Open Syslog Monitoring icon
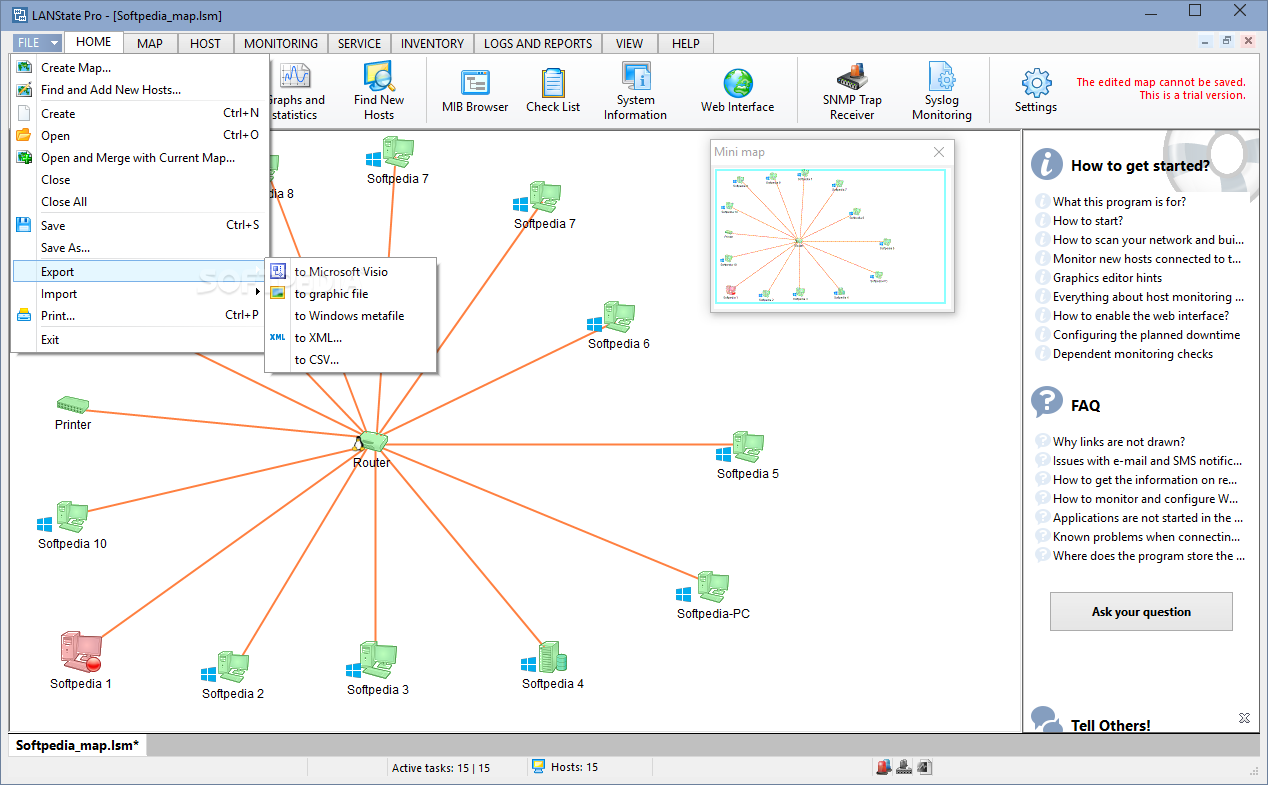Viewport: 1268px width, 785px height. coord(941,76)
